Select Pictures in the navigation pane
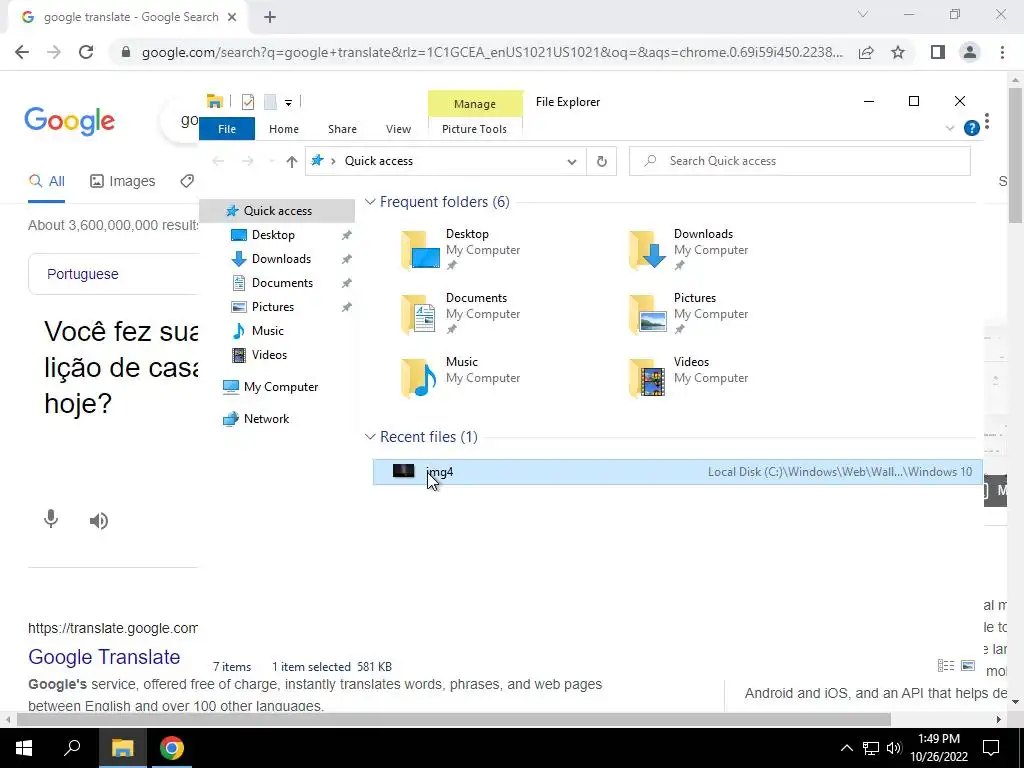This screenshot has height=768, width=1024. (272, 307)
